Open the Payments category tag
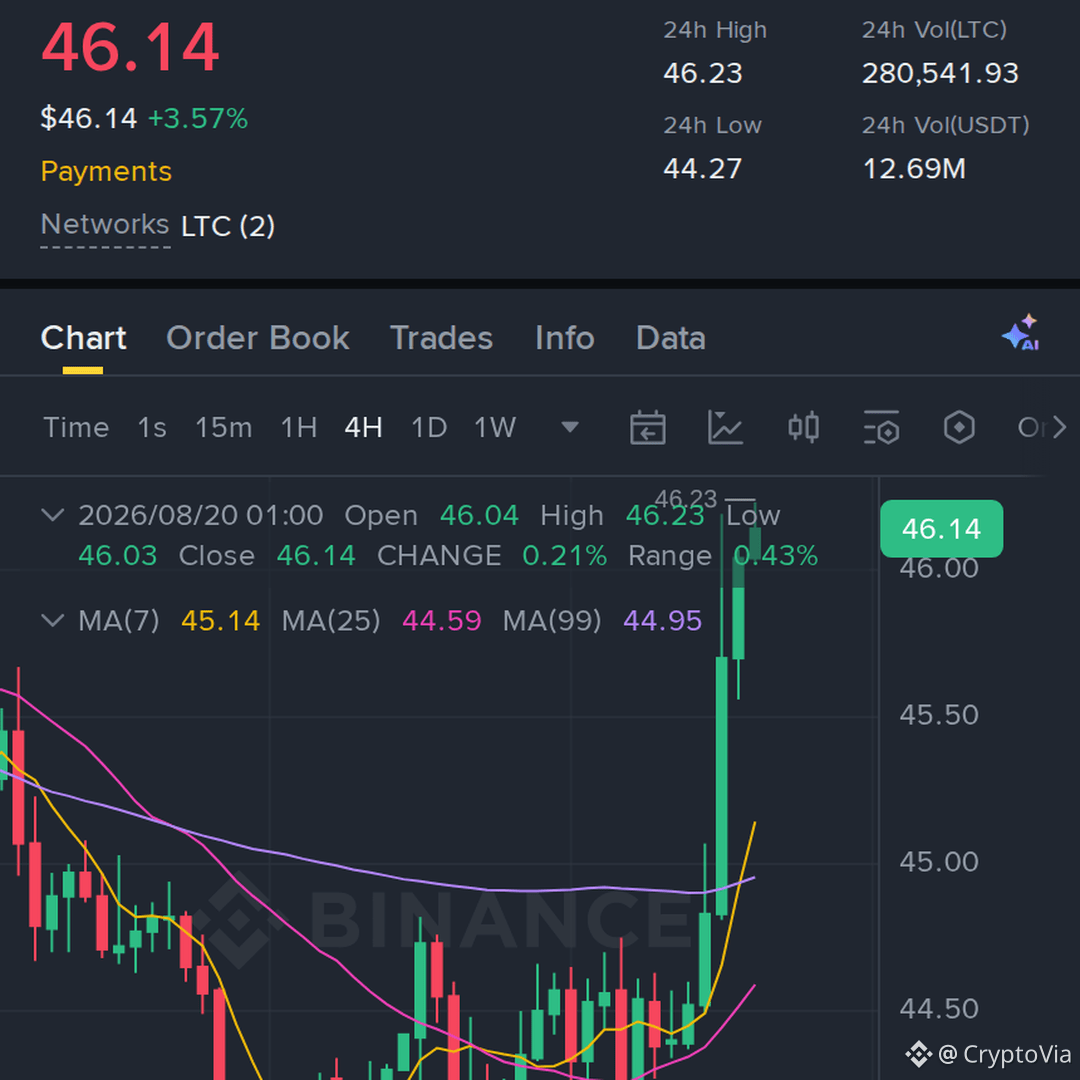Viewport: 1080px width, 1080px height. coord(106,172)
